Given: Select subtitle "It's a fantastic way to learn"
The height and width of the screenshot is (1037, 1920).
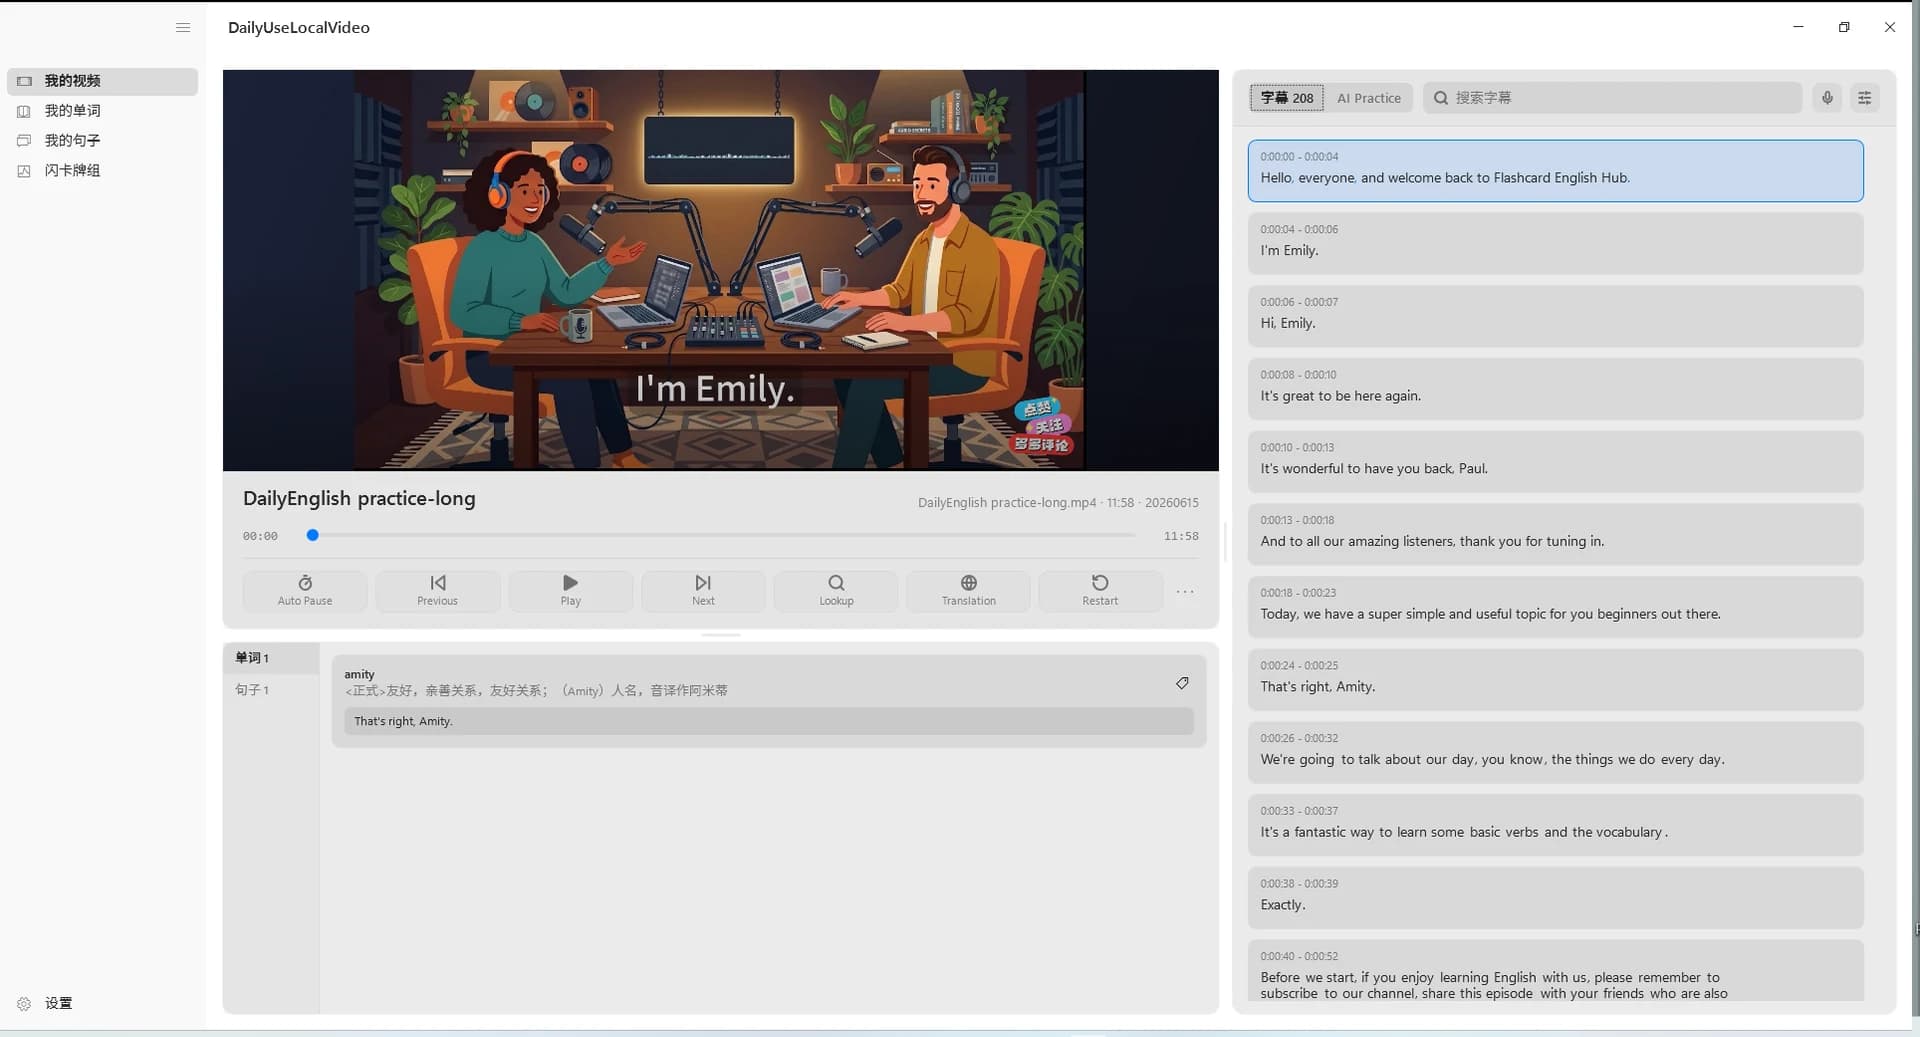Looking at the screenshot, I should coord(1555,825).
